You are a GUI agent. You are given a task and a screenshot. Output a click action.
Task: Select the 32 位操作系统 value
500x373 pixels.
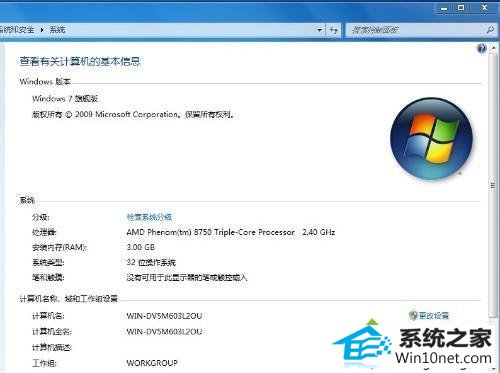pyautogui.click(x=151, y=263)
